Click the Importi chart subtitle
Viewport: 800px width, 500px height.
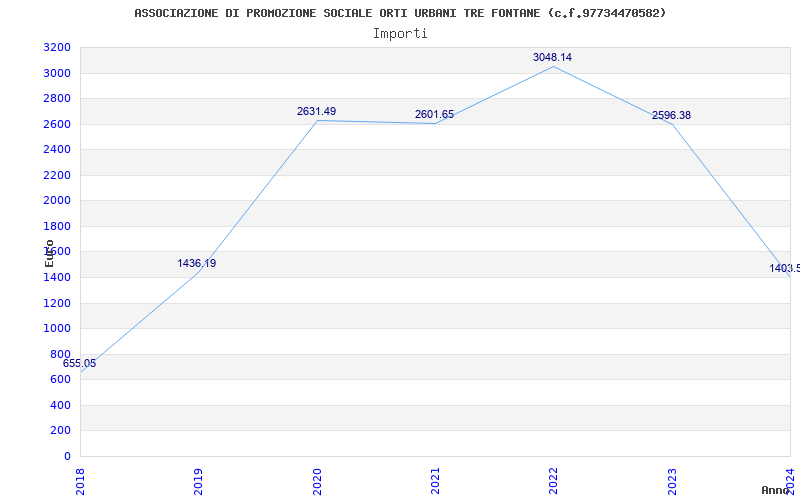click(x=400, y=34)
